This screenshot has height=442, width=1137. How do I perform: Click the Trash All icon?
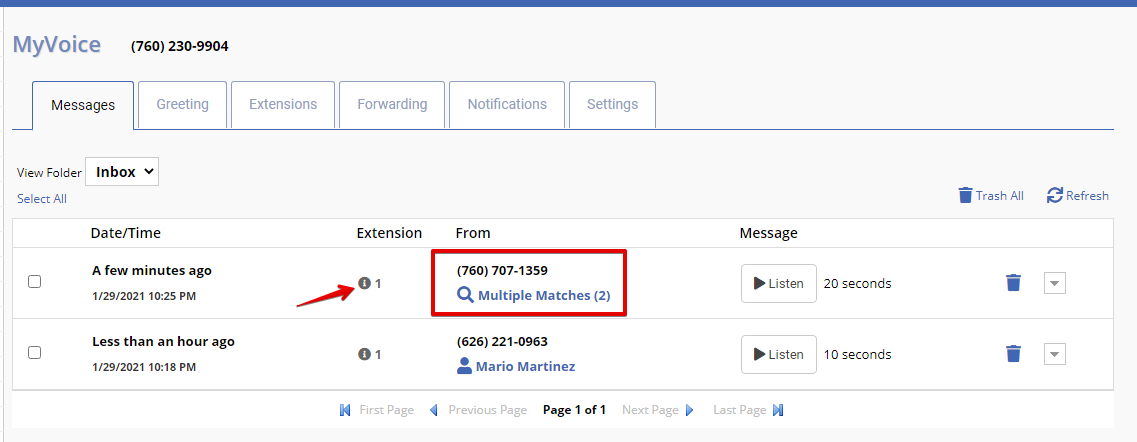point(965,195)
